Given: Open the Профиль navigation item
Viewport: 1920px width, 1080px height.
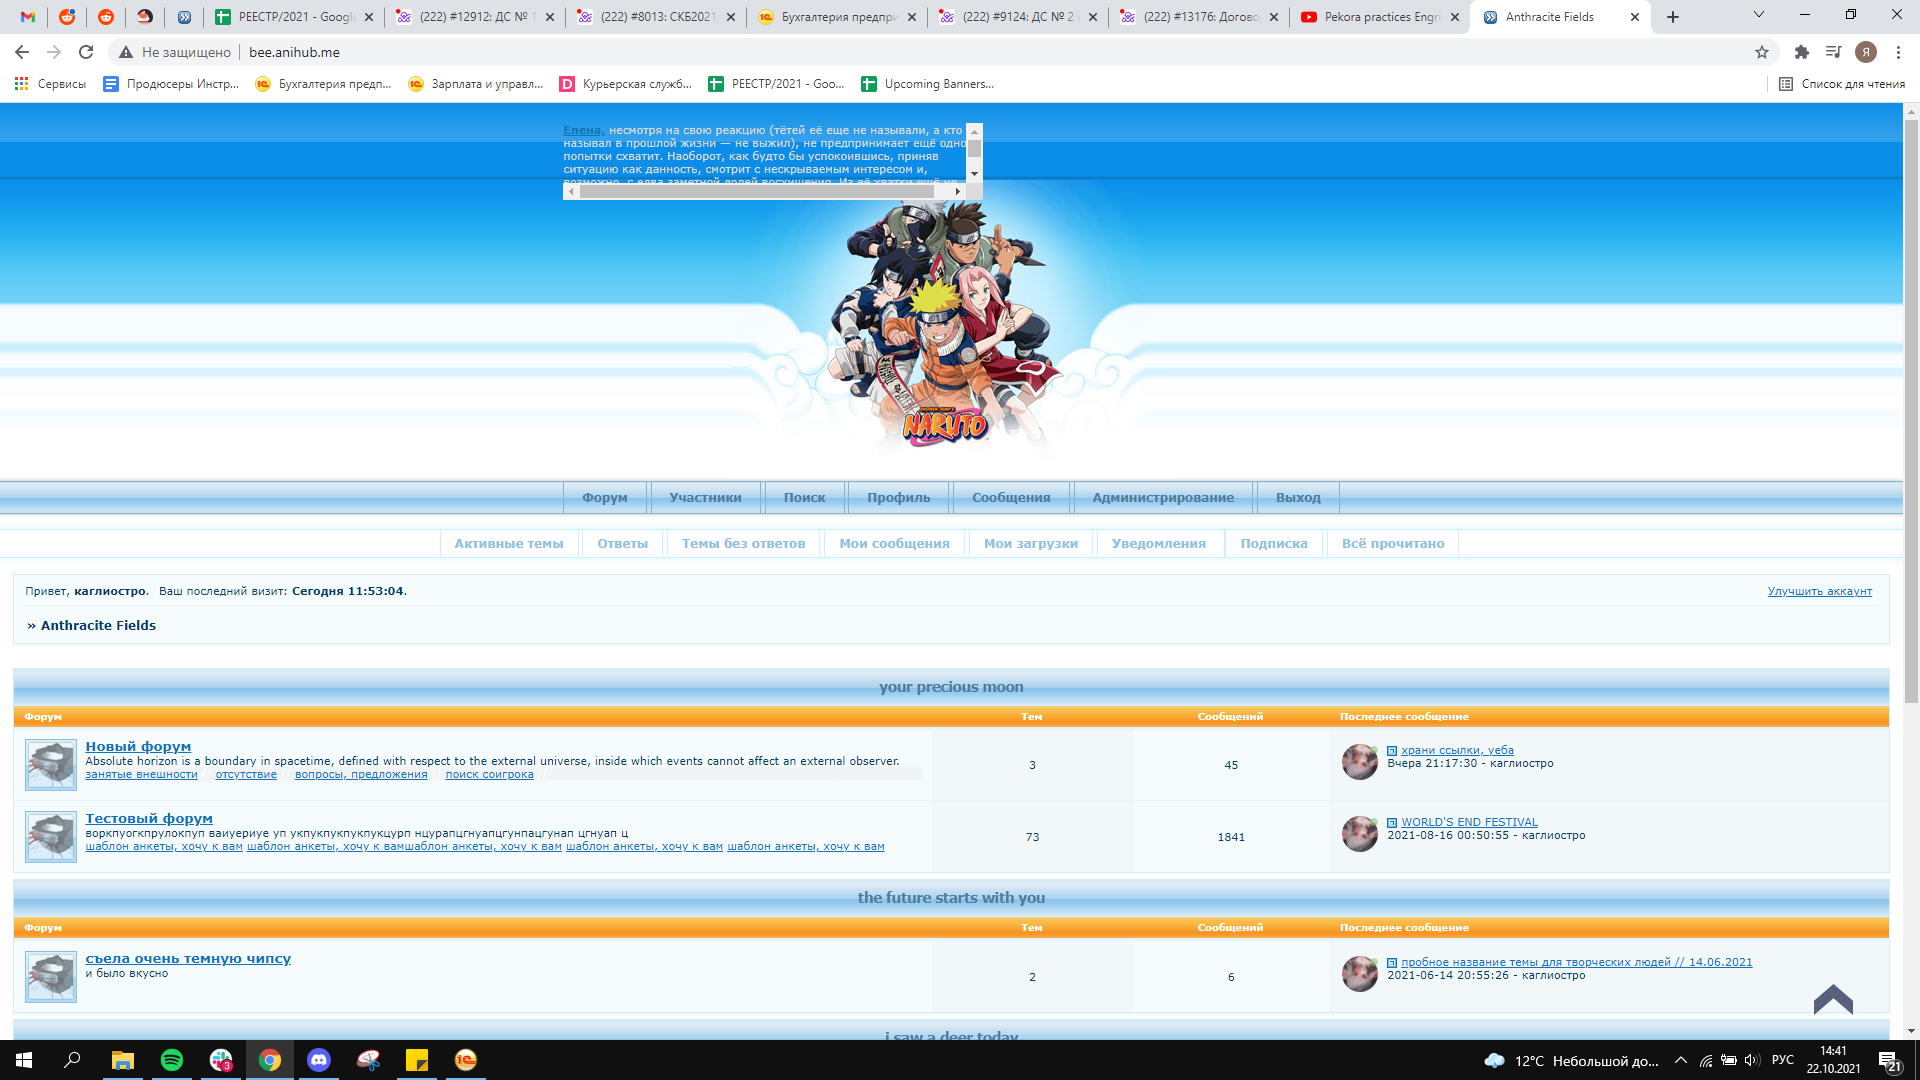Looking at the screenshot, I should coord(898,498).
